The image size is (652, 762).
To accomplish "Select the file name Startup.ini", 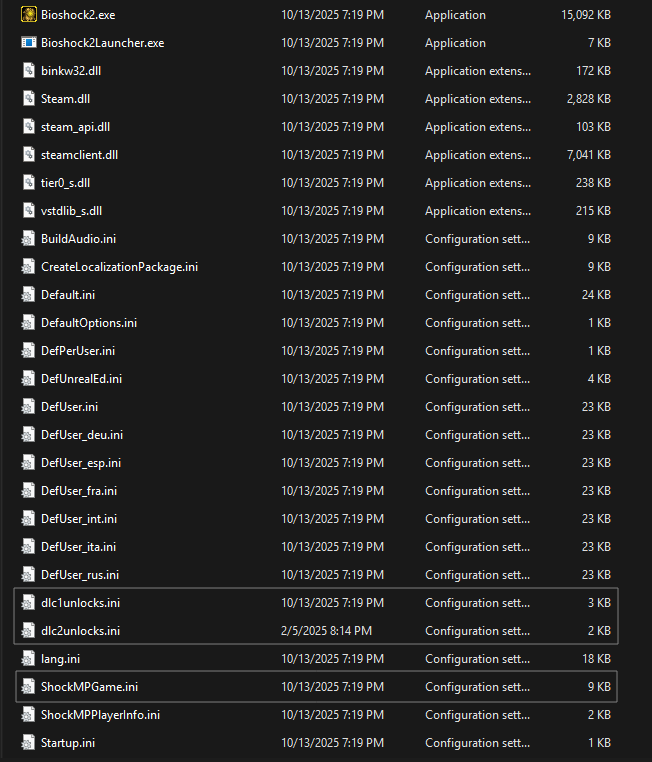I will pyautogui.click(x=68, y=743).
